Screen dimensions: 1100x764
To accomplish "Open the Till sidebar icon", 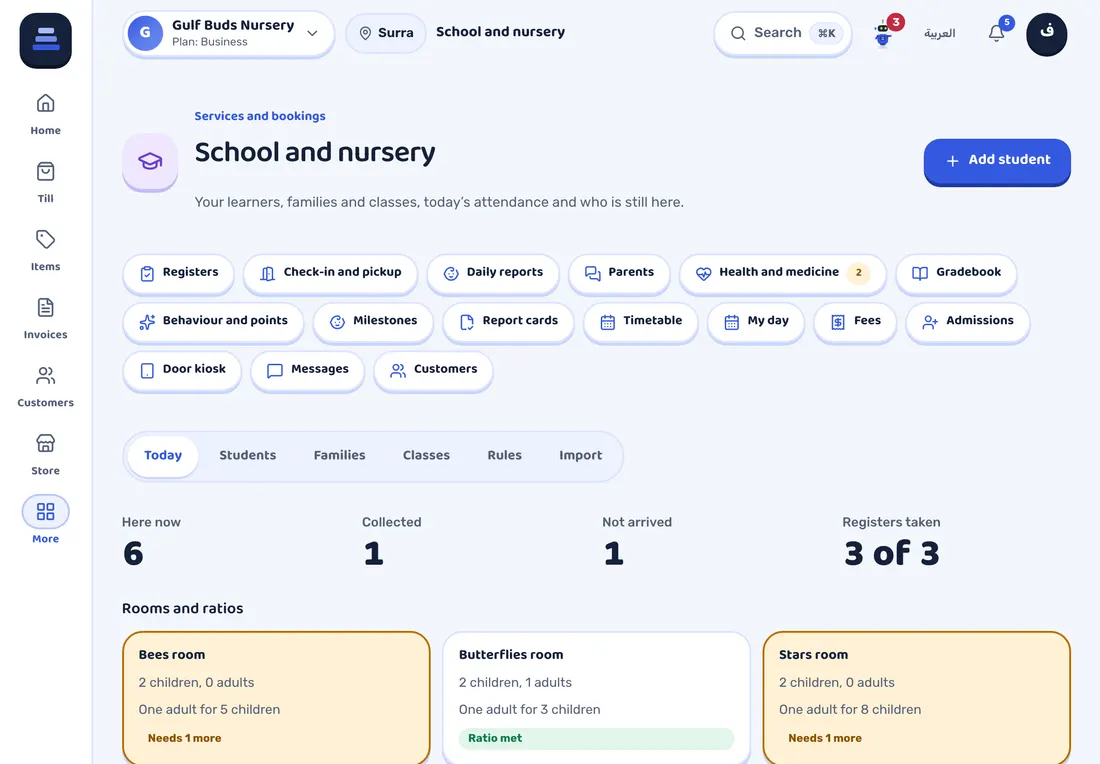I will click(x=46, y=182).
